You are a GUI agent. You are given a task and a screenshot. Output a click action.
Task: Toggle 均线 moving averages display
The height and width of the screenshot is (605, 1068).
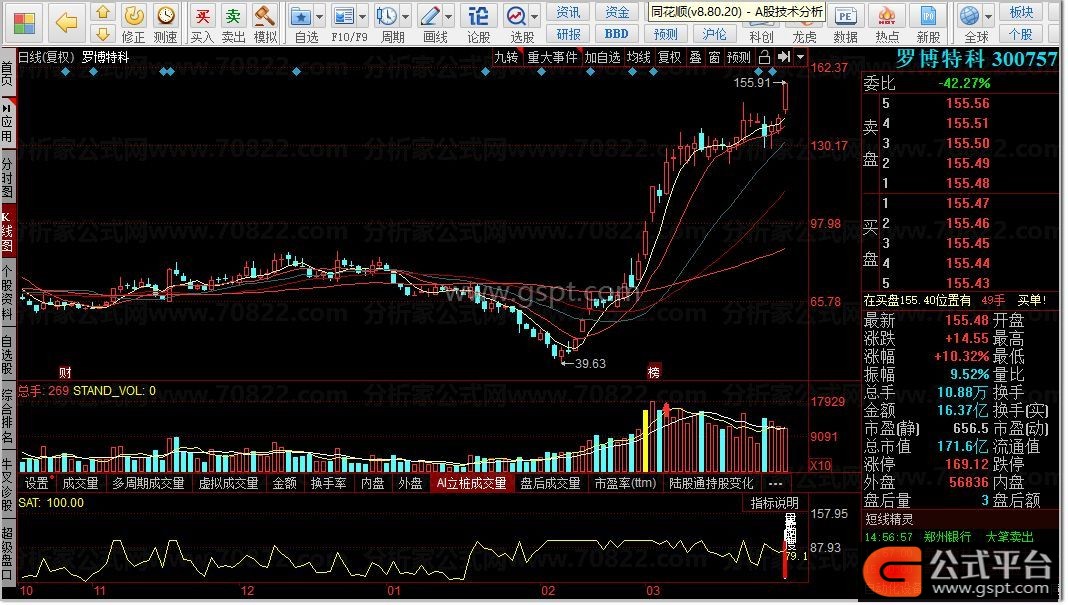pyautogui.click(x=639, y=57)
